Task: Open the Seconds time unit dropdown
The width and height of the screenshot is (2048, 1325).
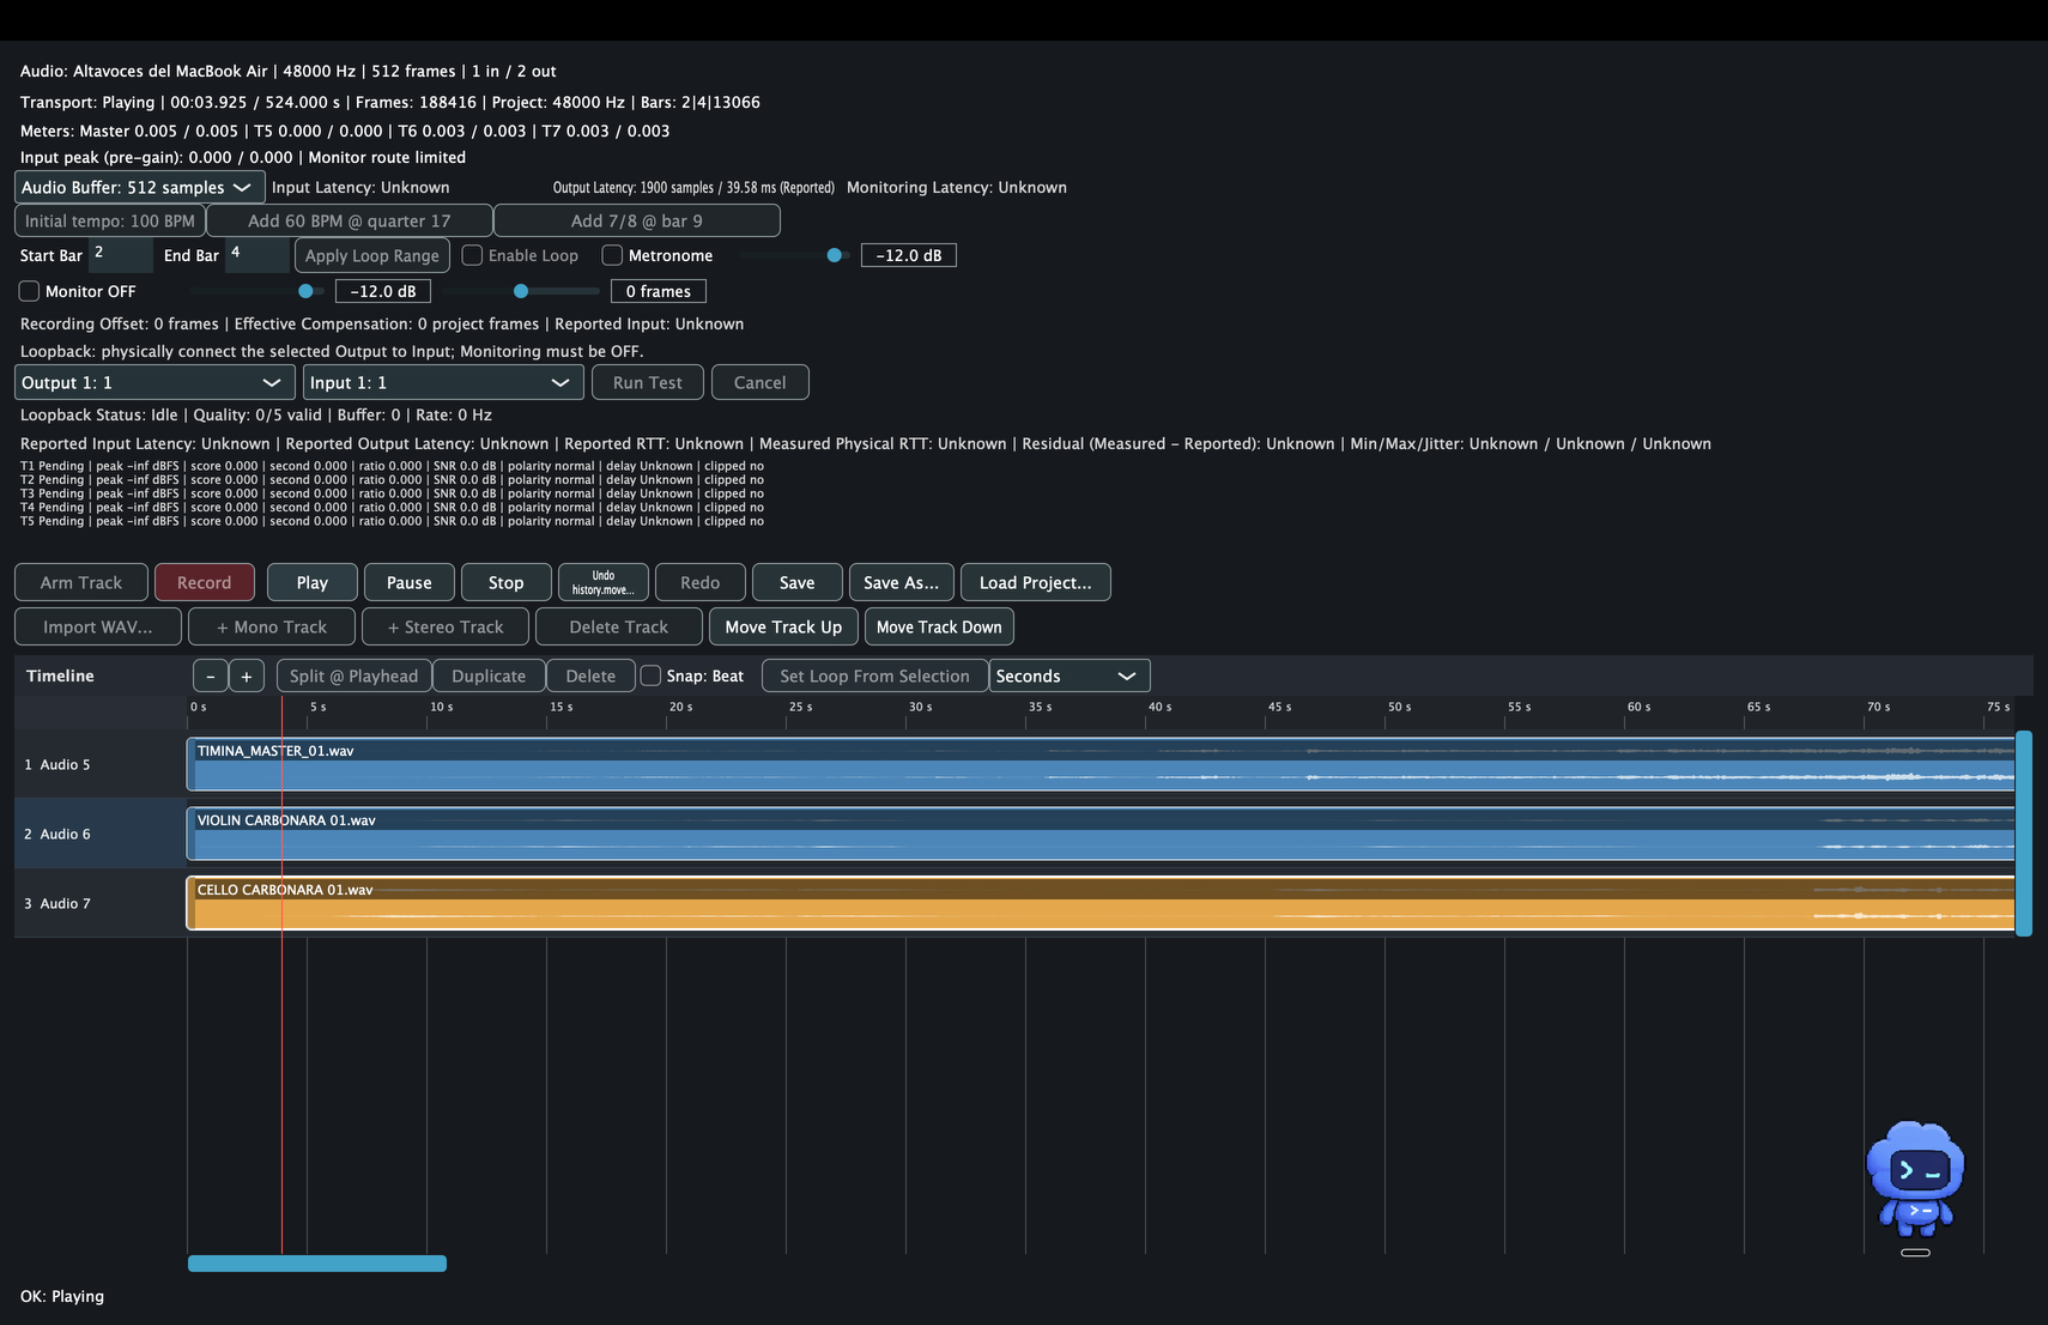Action: [x=1069, y=676]
